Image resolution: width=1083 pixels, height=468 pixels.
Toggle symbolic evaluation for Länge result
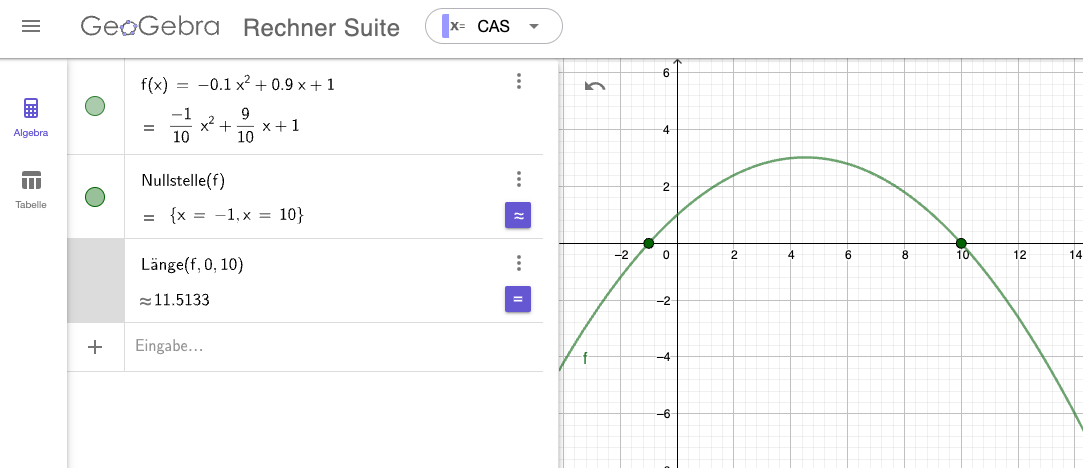pos(518,299)
